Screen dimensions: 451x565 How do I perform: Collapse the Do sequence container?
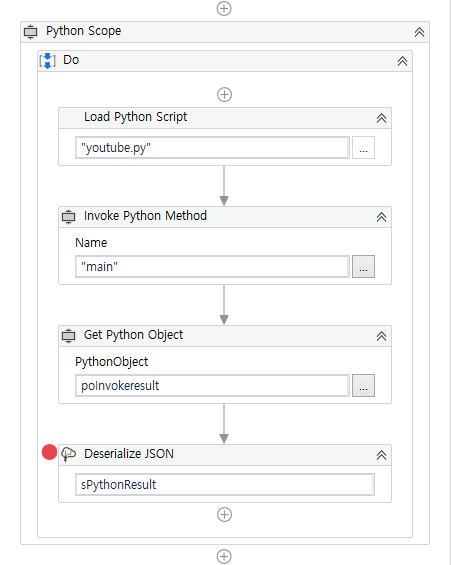[402, 61]
